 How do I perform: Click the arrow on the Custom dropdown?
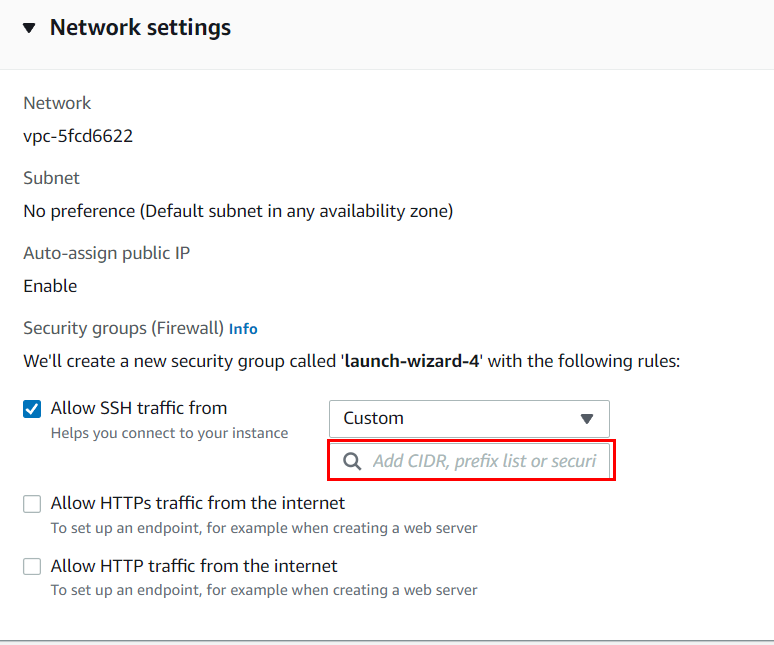[x=587, y=418]
